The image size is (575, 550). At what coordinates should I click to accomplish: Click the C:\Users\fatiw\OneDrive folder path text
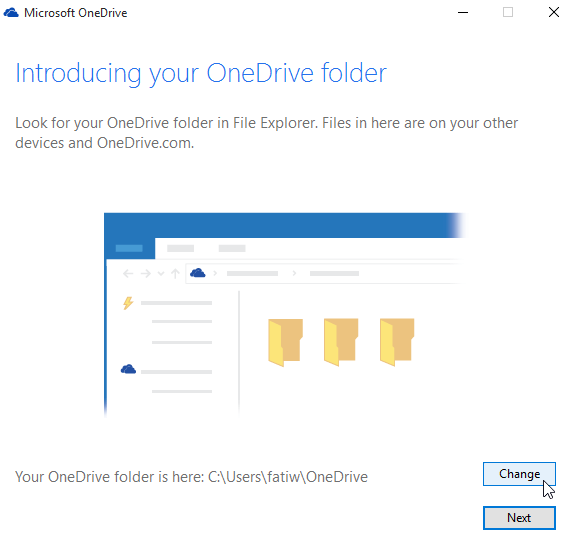coord(288,477)
